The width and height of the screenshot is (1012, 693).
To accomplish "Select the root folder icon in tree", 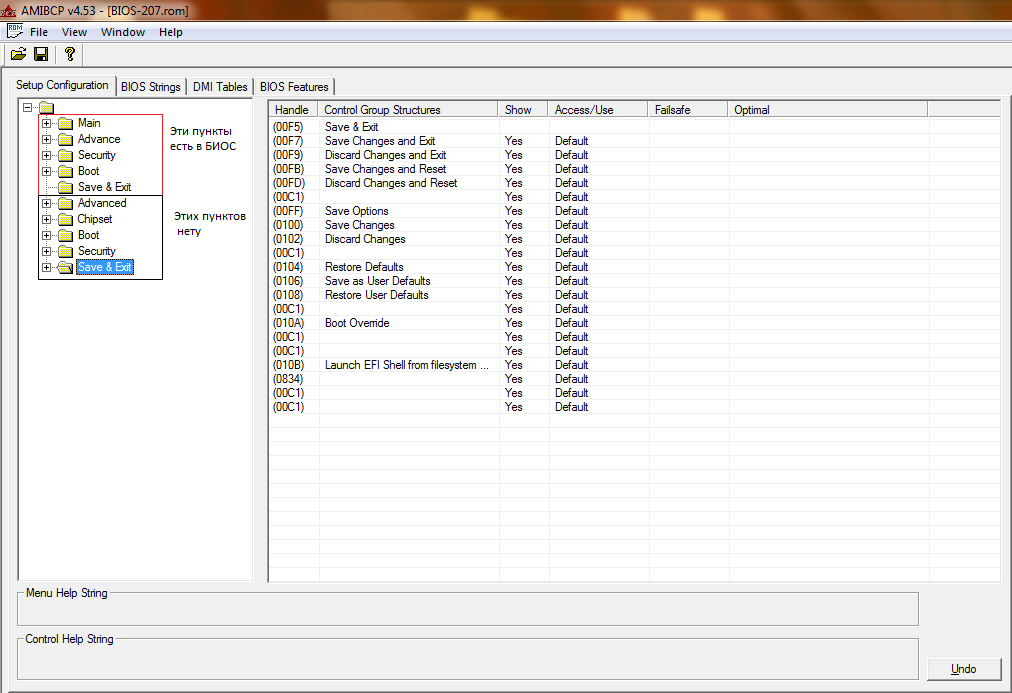I will pos(46,108).
